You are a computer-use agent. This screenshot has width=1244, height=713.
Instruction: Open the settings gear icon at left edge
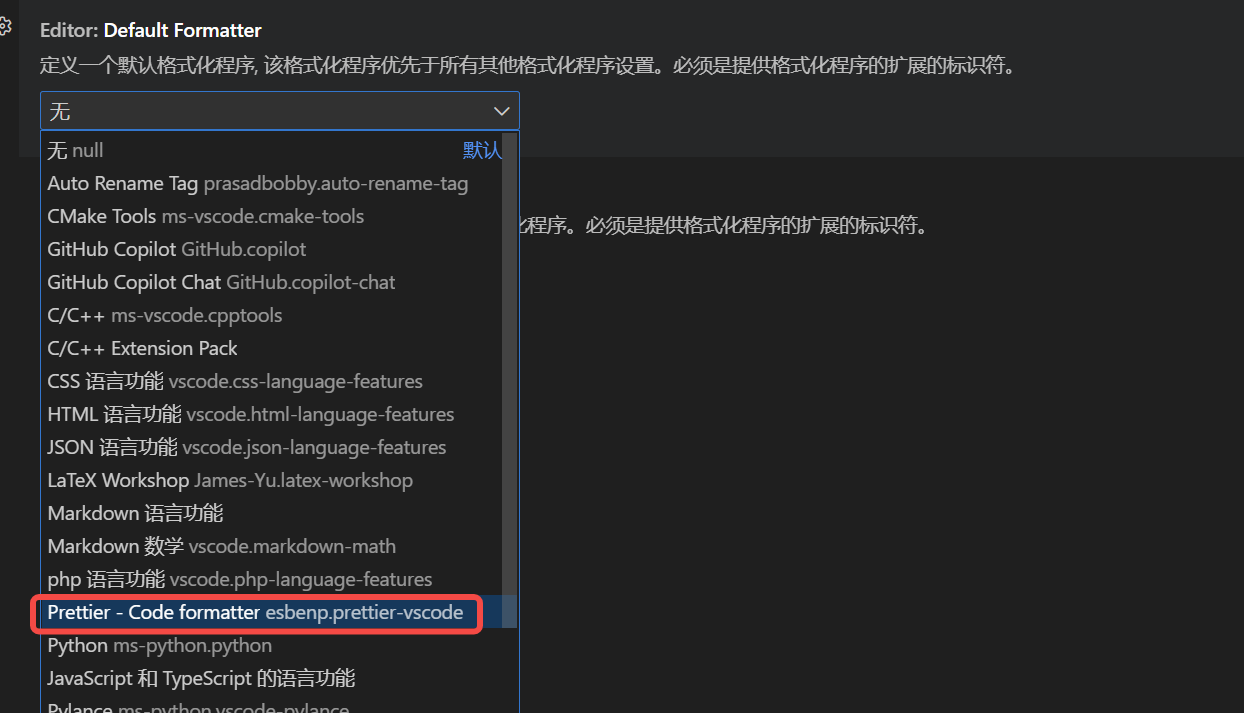point(4,26)
